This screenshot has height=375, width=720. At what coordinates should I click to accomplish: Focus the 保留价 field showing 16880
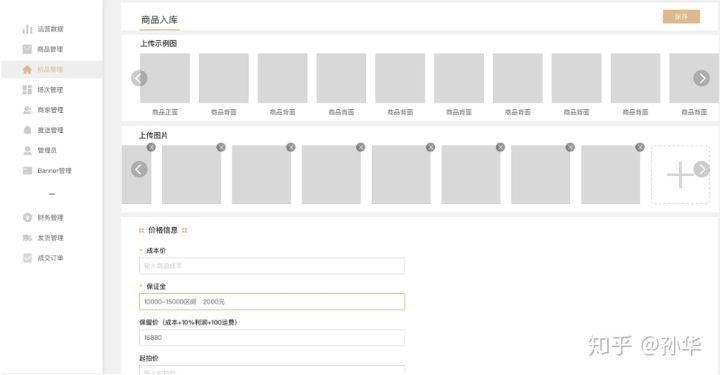pyautogui.click(x=272, y=337)
